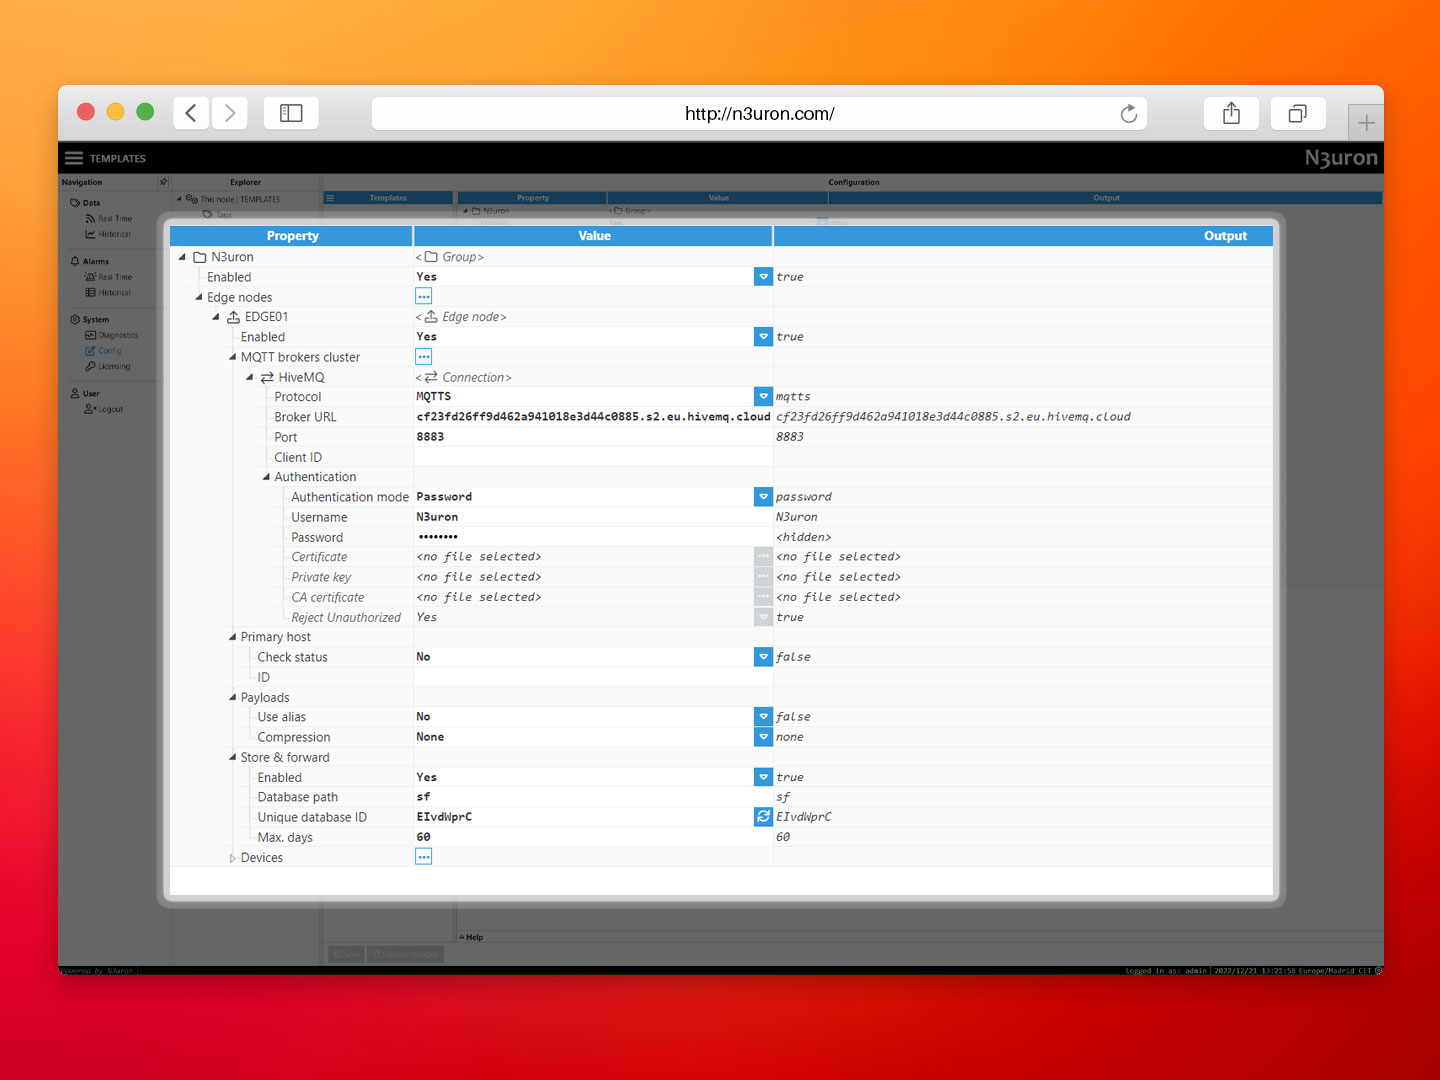Open the TEMPLATES hamburger menu
The height and width of the screenshot is (1080, 1440).
pos(74,158)
